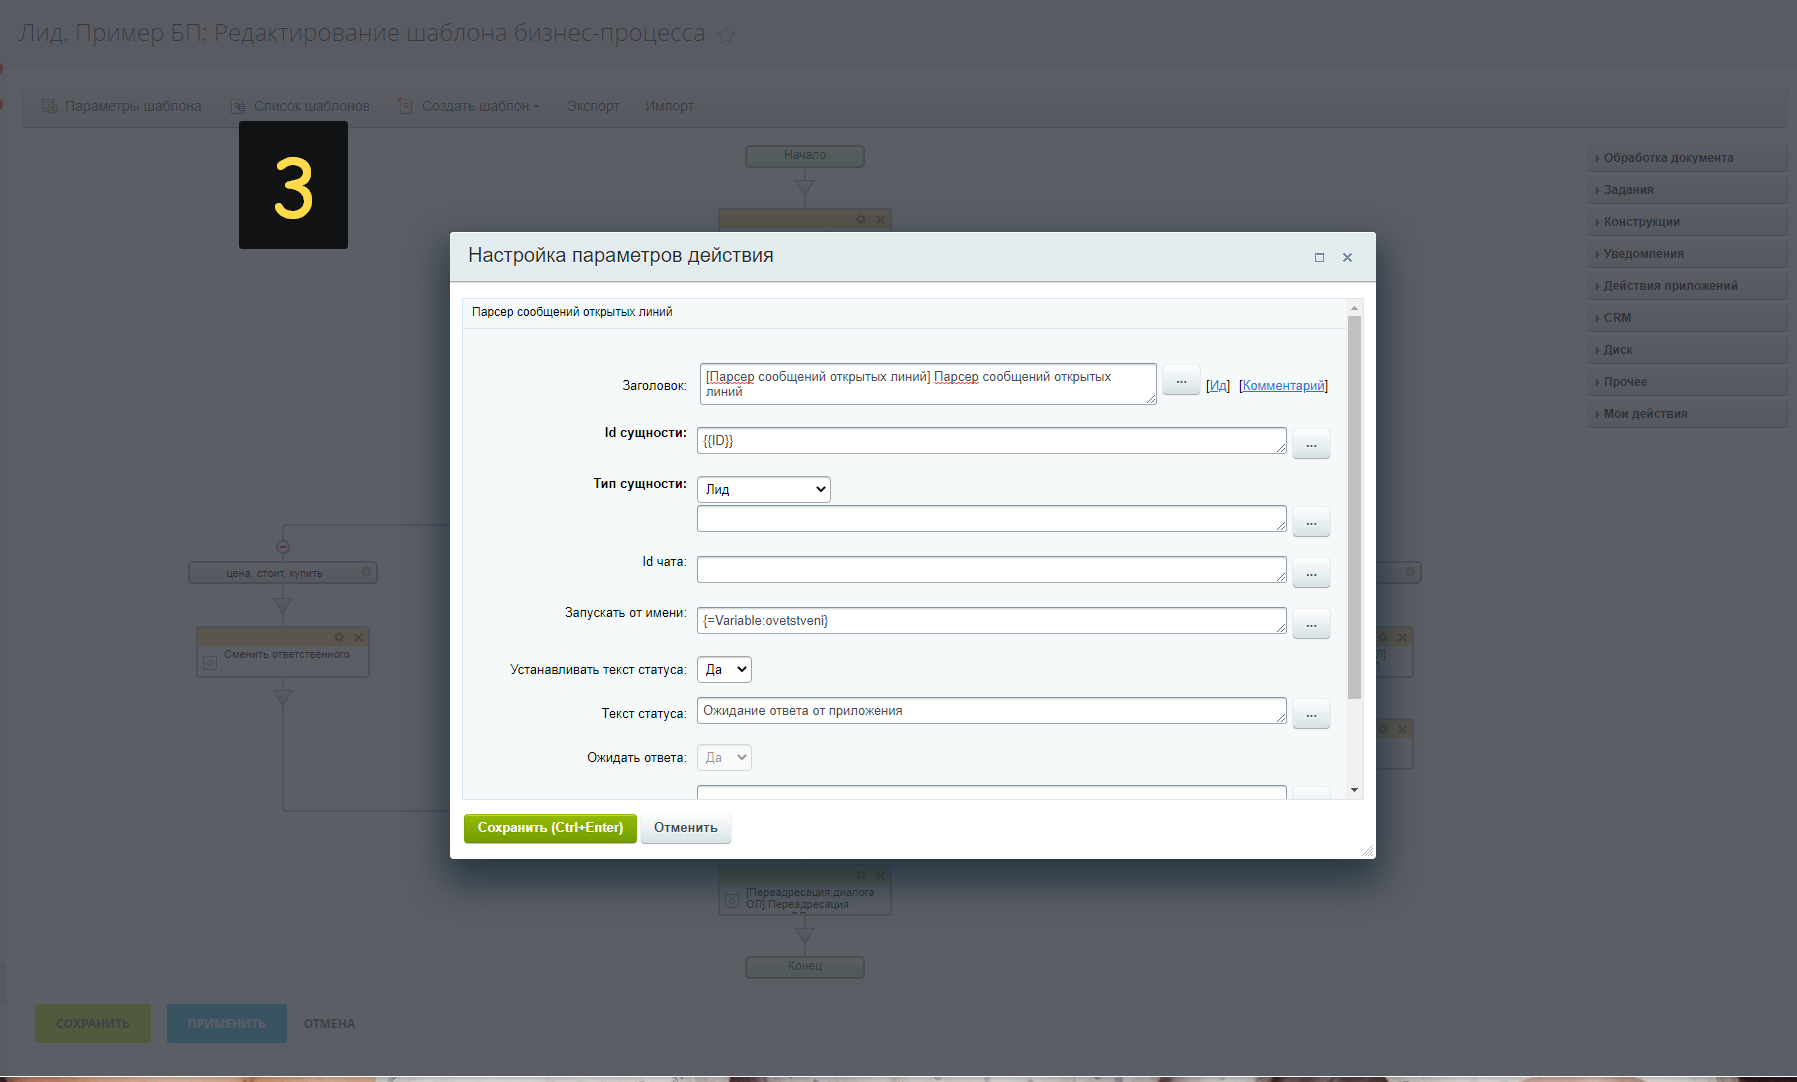
Task: Click the СОХРАНИТЬ button below the workflow canvas
Action: pyautogui.click(x=93, y=1024)
